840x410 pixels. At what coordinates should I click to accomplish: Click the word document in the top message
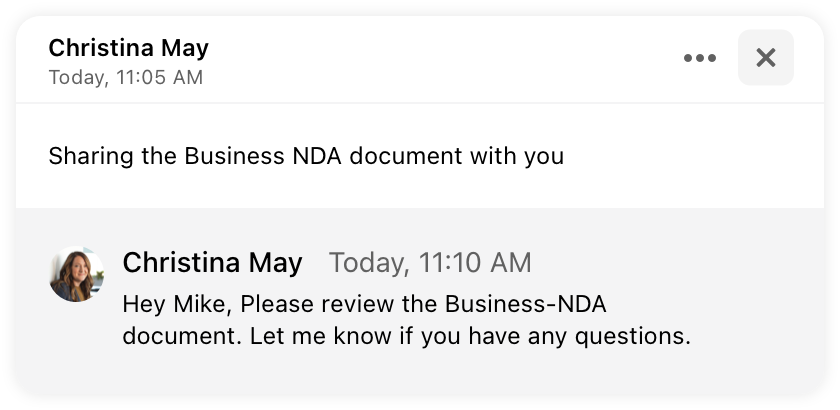[406, 156]
